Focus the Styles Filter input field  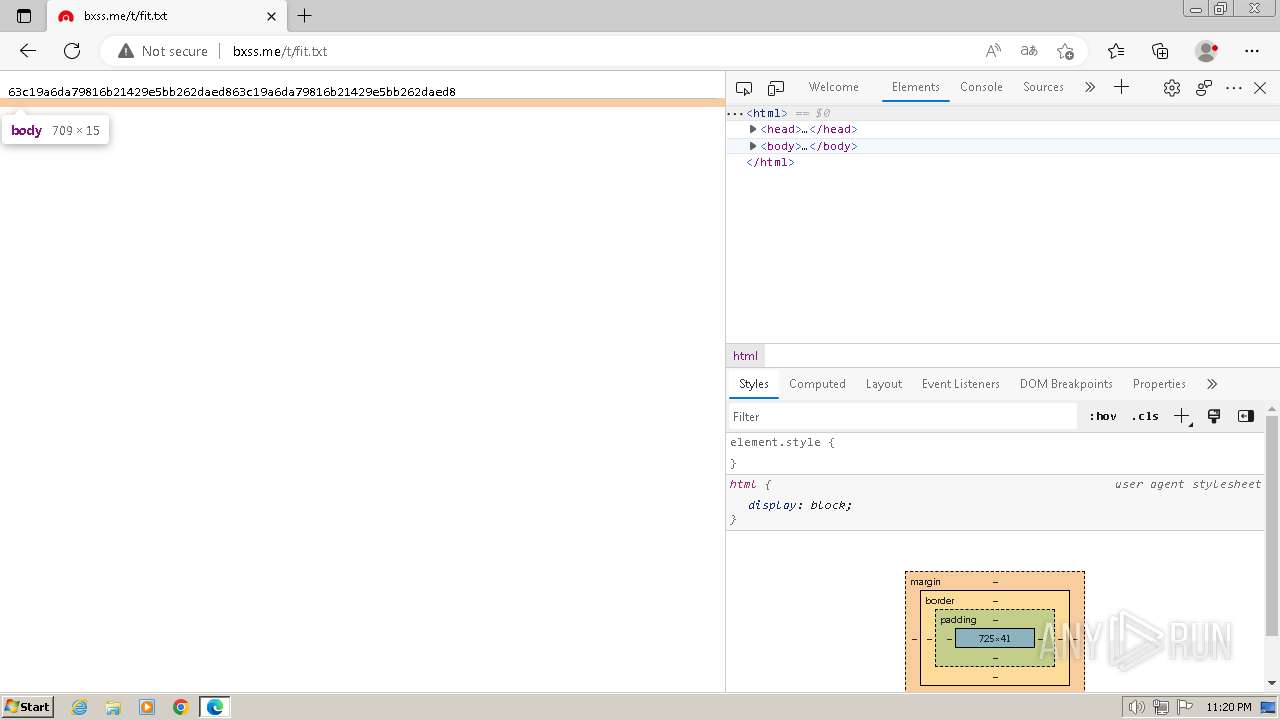(901, 416)
